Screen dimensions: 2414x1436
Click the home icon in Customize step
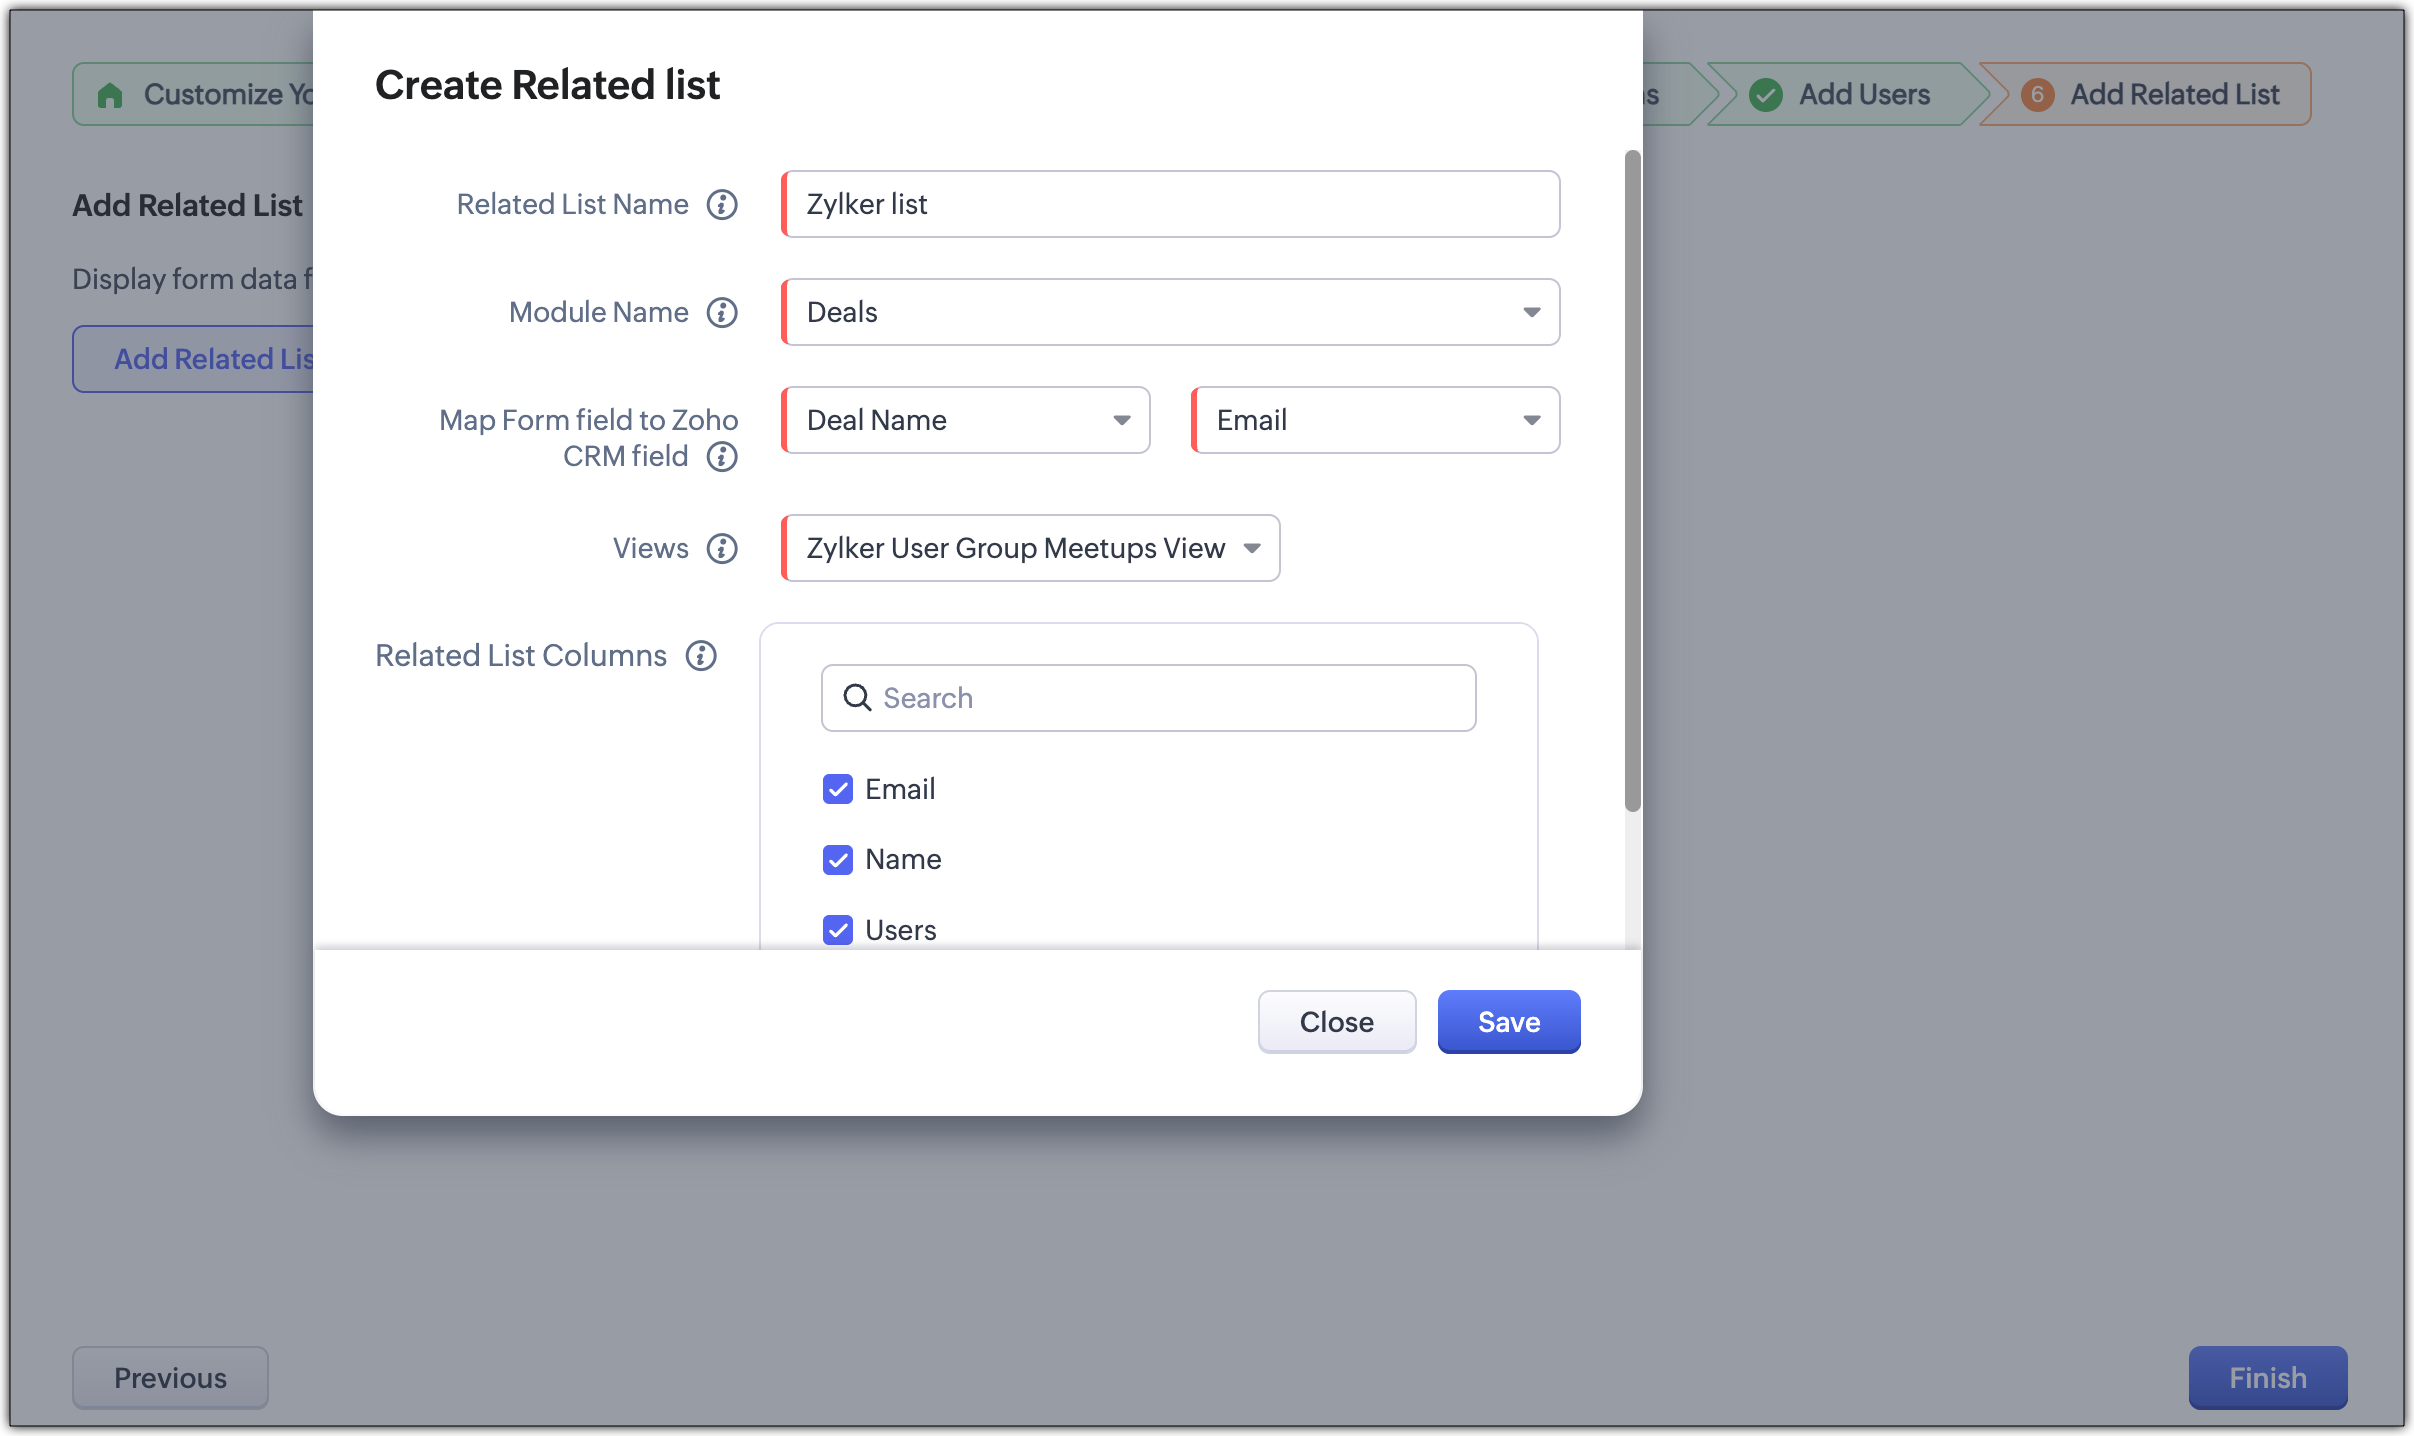[x=110, y=95]
